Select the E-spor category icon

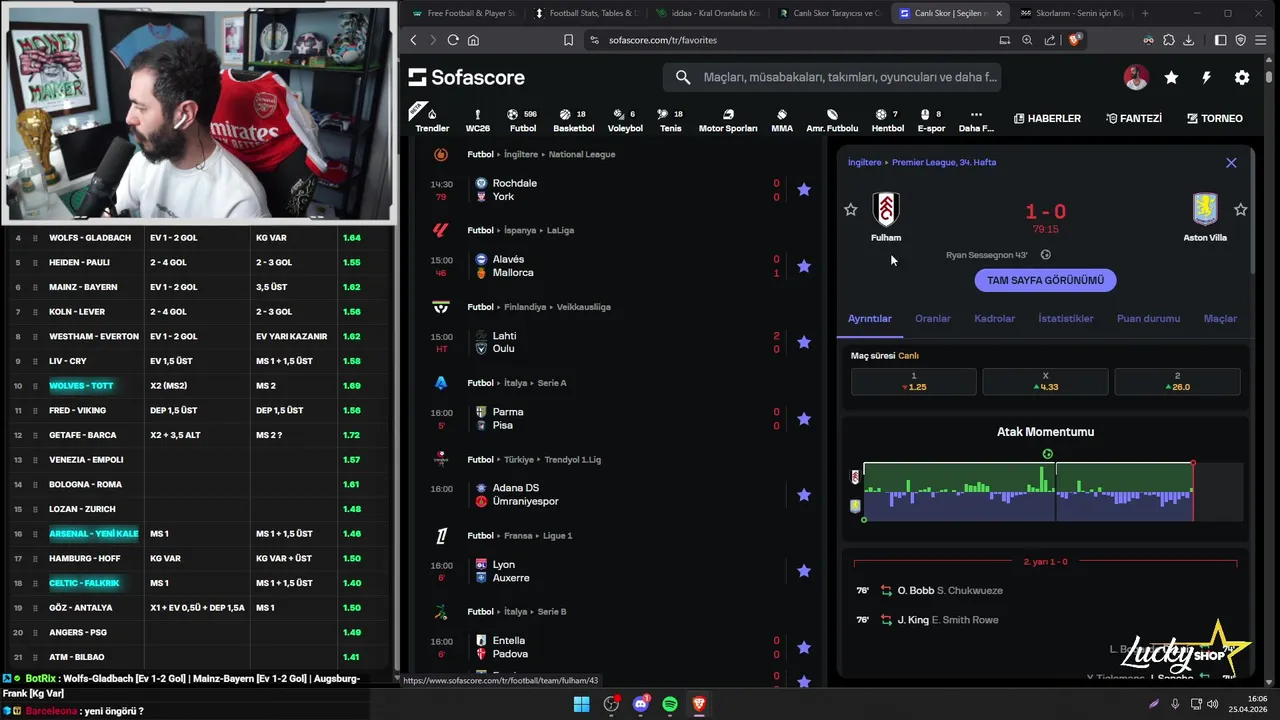(x=931, y=119)
